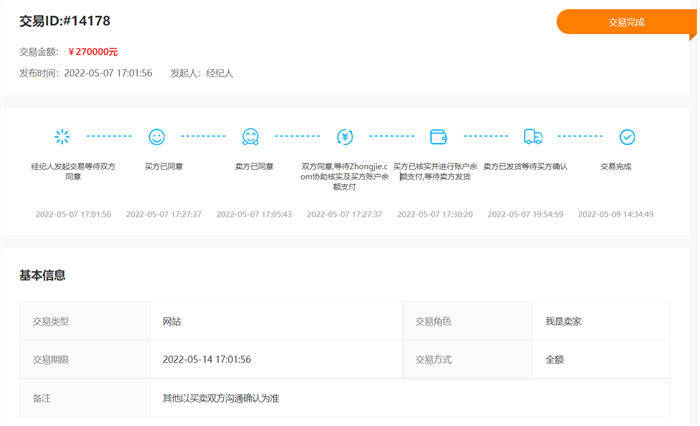Click the buyer agreed smiley icon
700x426 pixels.
click(x=156, y=136)
